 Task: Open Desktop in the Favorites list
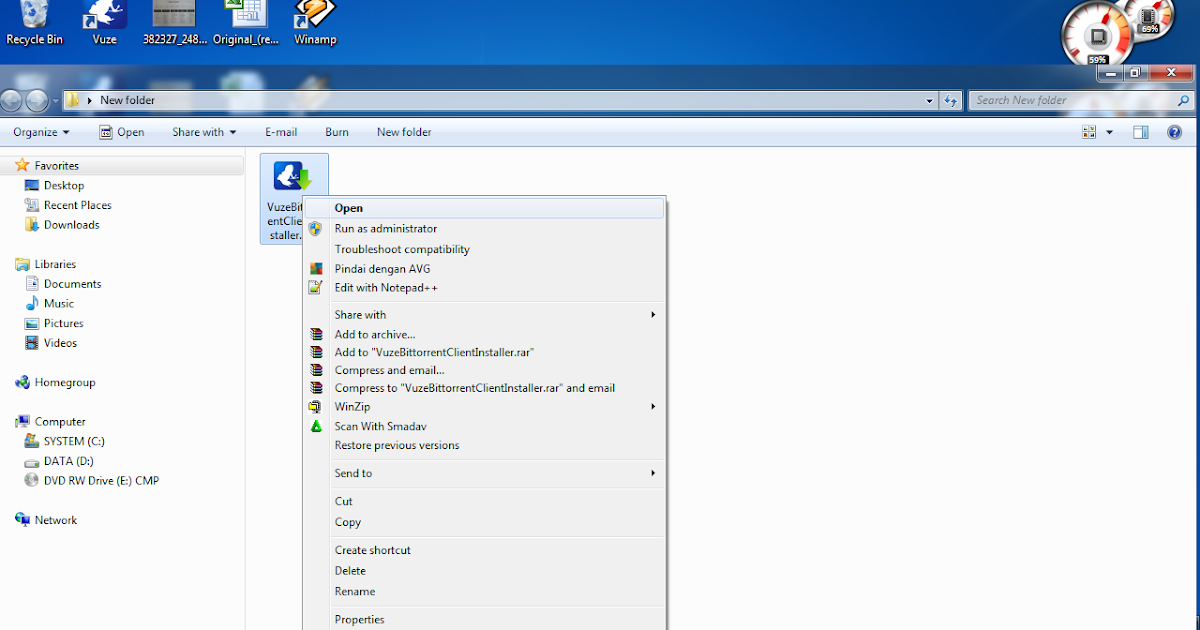pyautogui.click(x=63, y=185)
